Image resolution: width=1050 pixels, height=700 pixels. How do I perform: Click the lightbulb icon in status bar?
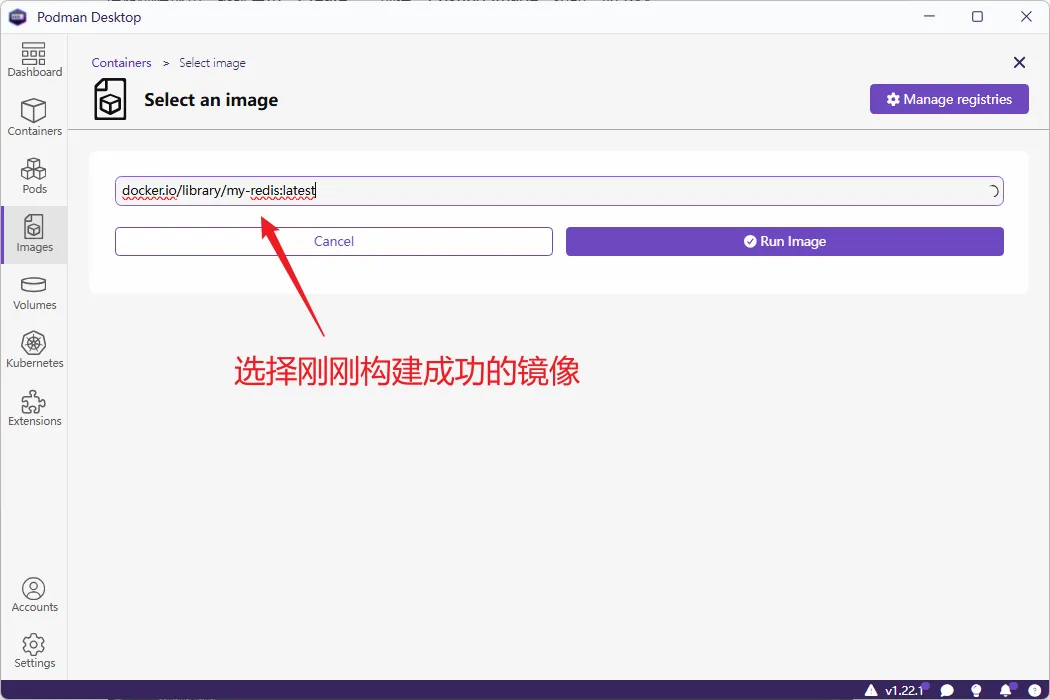tap(976, 690)
